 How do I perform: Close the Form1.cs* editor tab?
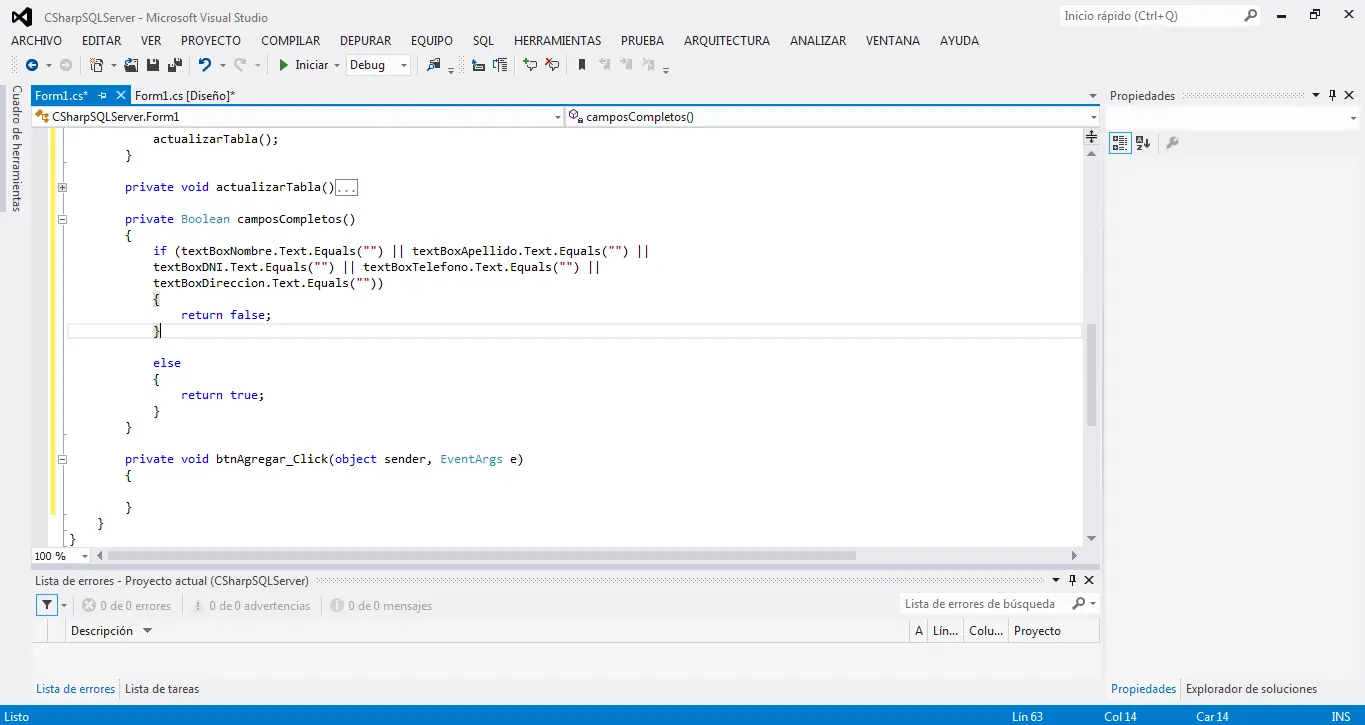tap(122, 95)
